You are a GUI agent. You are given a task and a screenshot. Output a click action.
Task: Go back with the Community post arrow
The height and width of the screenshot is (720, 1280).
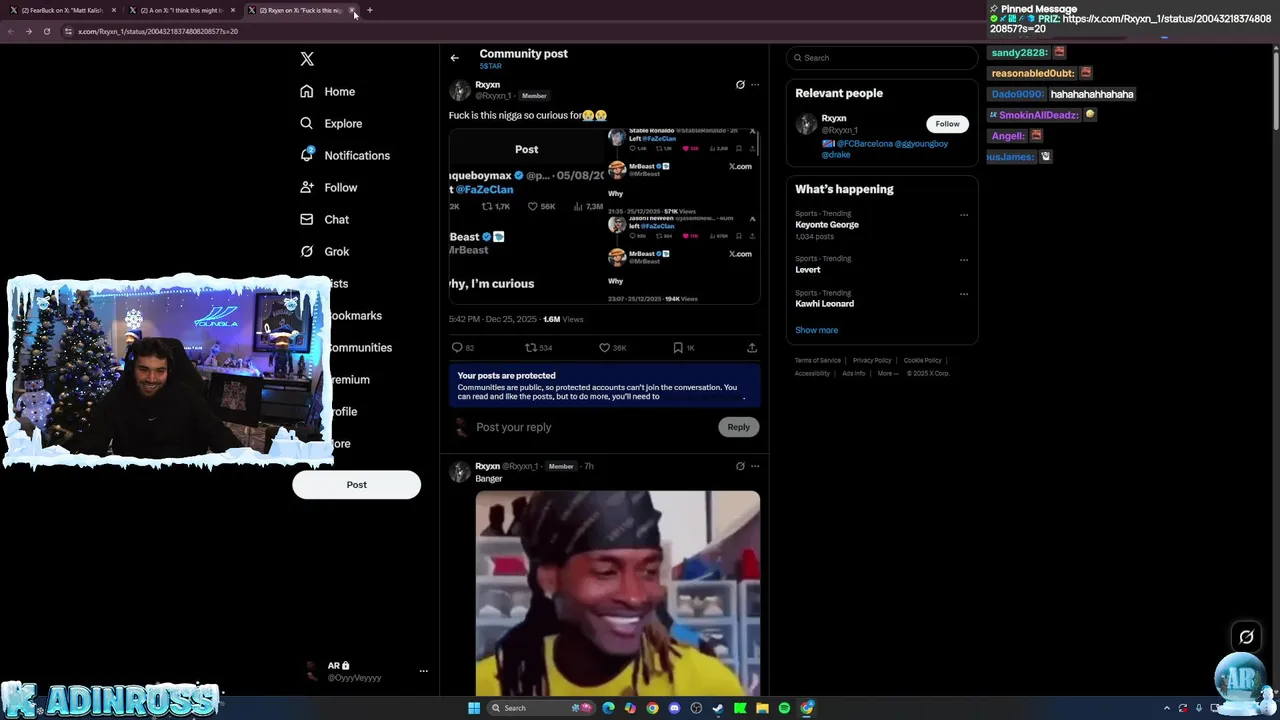pyautogui.click(x=454, y=58)
